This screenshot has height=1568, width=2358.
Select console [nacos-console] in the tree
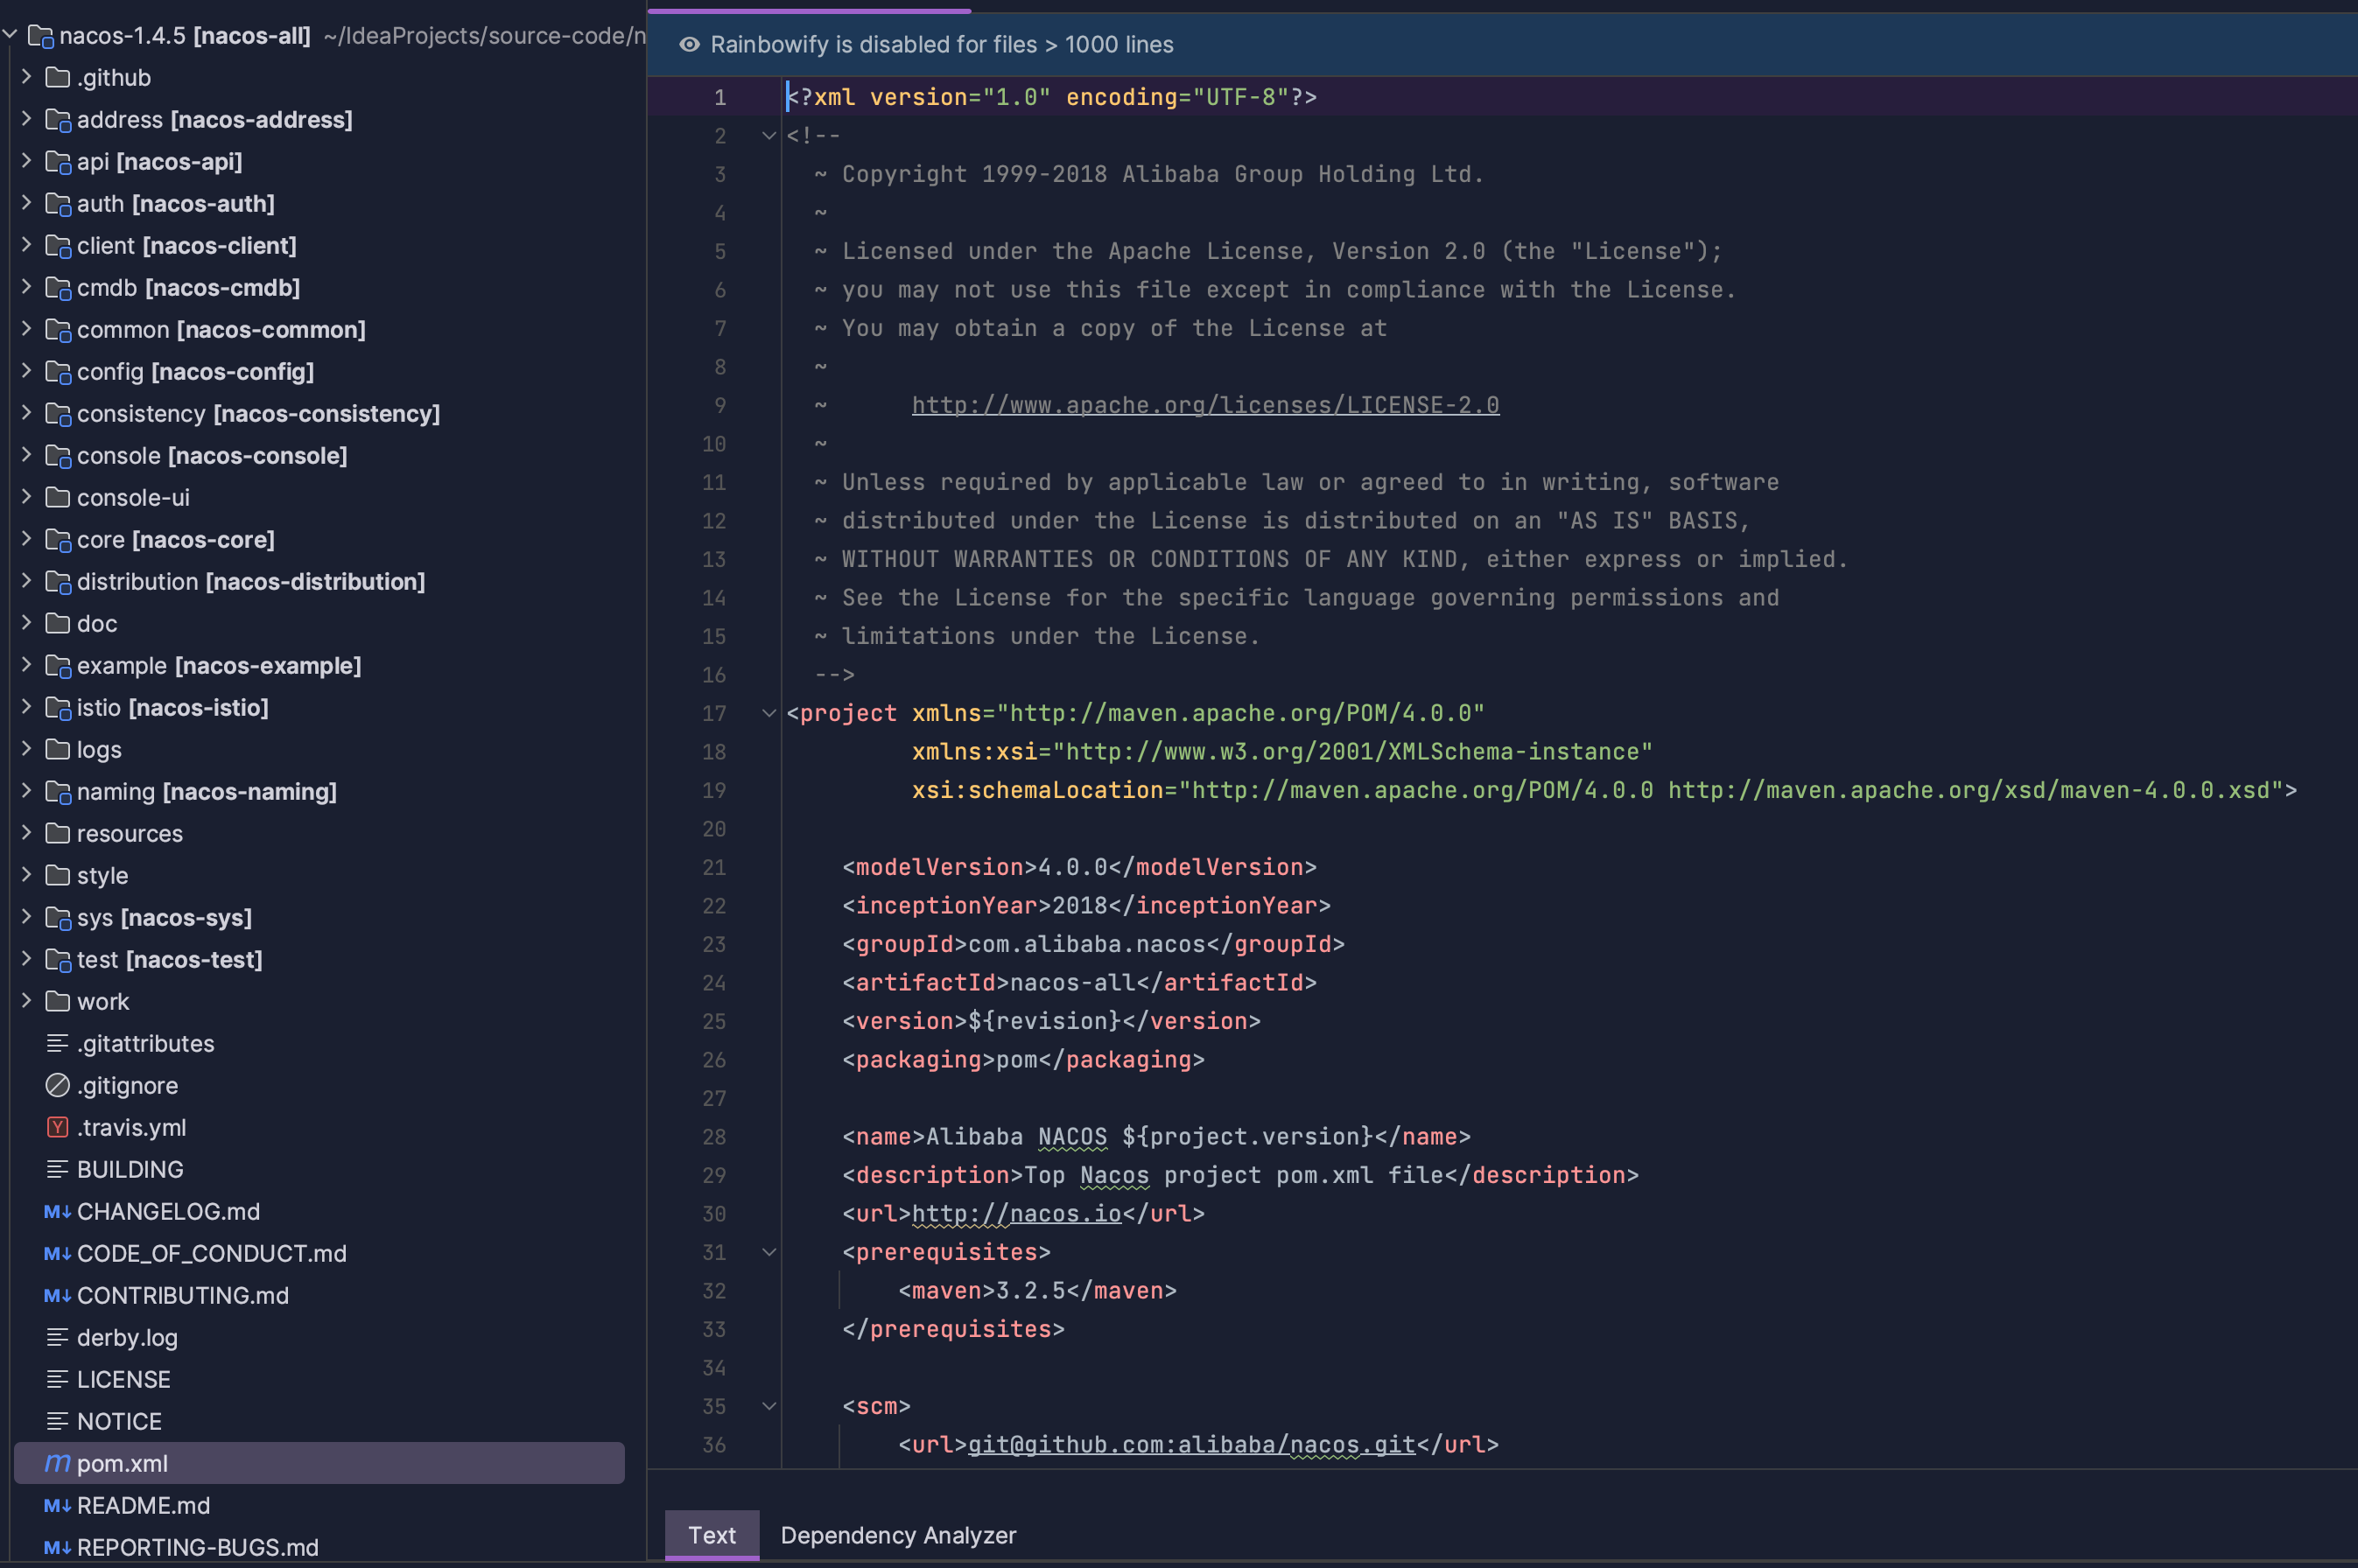319,455
